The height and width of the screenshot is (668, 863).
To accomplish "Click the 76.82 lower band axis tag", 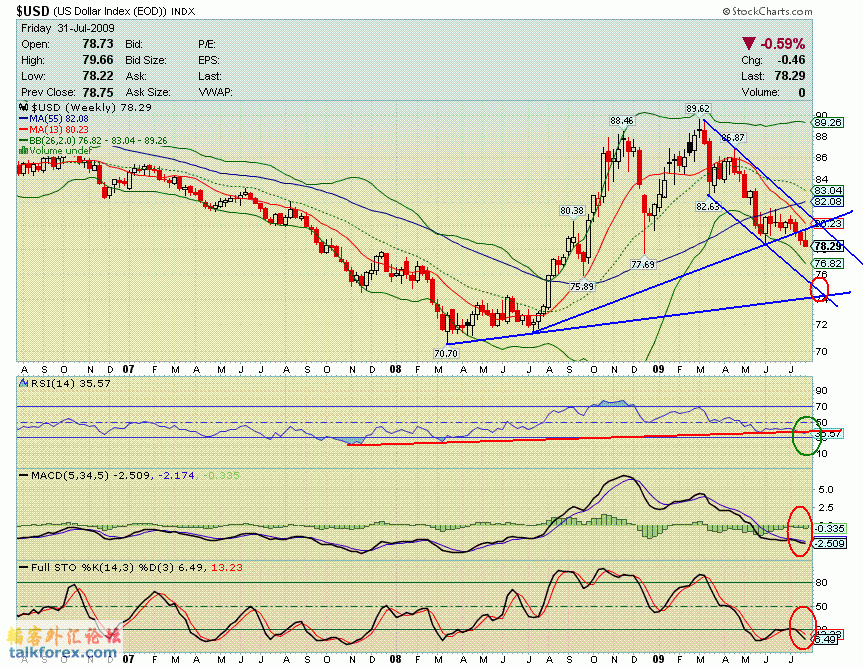I will (x=828, y=264).
